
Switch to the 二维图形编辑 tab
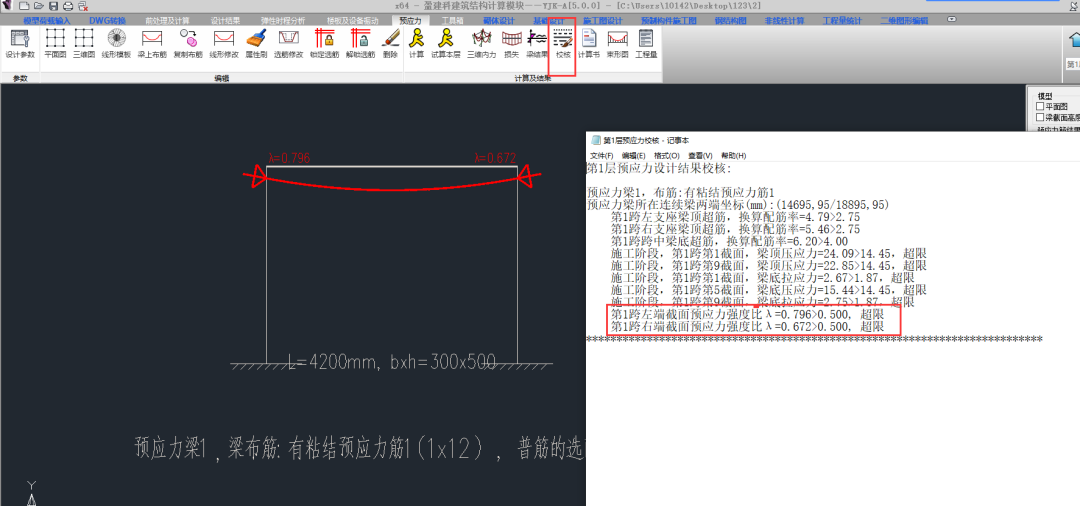[904, 21]
